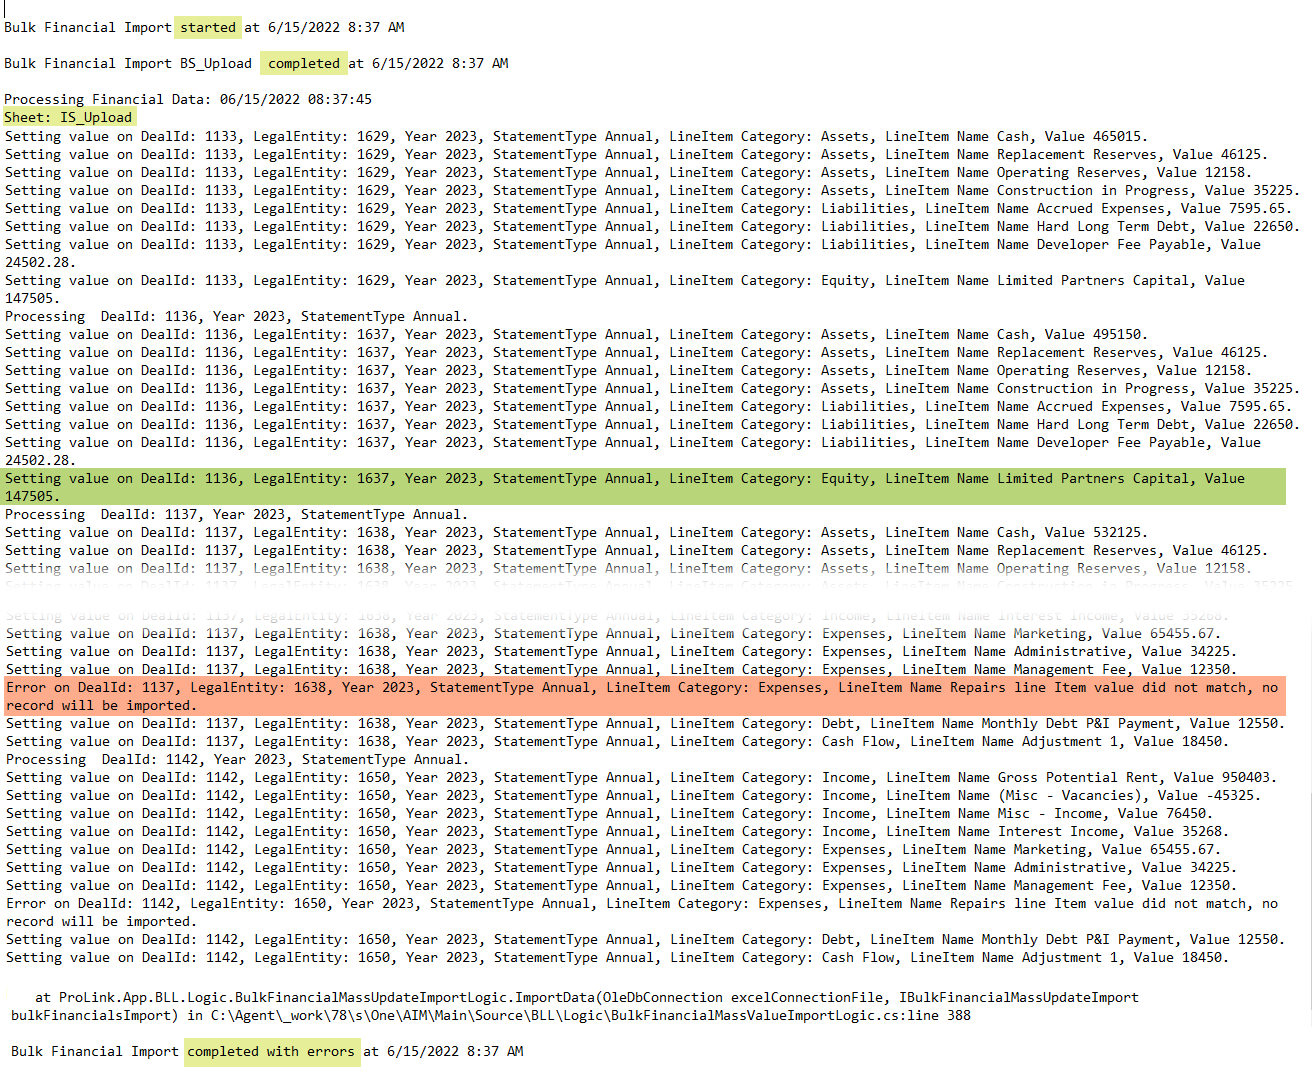This screenshot has width=1312, height=1079.
Task: Click the DealId 1133 Cash Value 465015 line
Action: click(x=576, y=136)
